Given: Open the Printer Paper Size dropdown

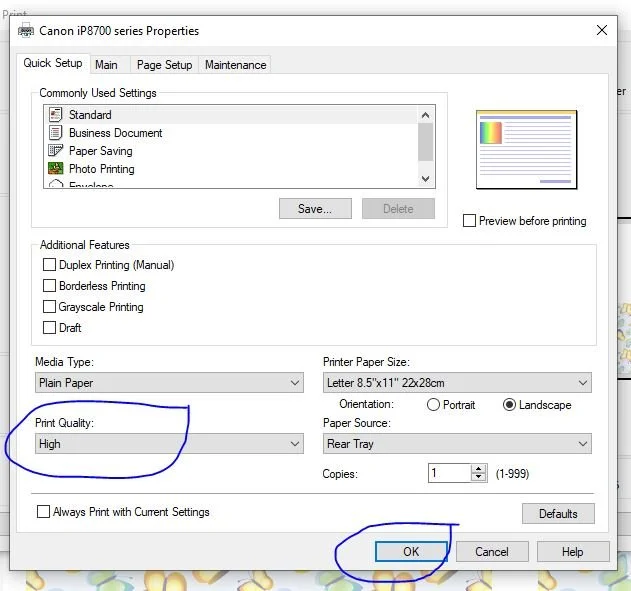Looking at the screenshot, I should [x=457, y=383].
